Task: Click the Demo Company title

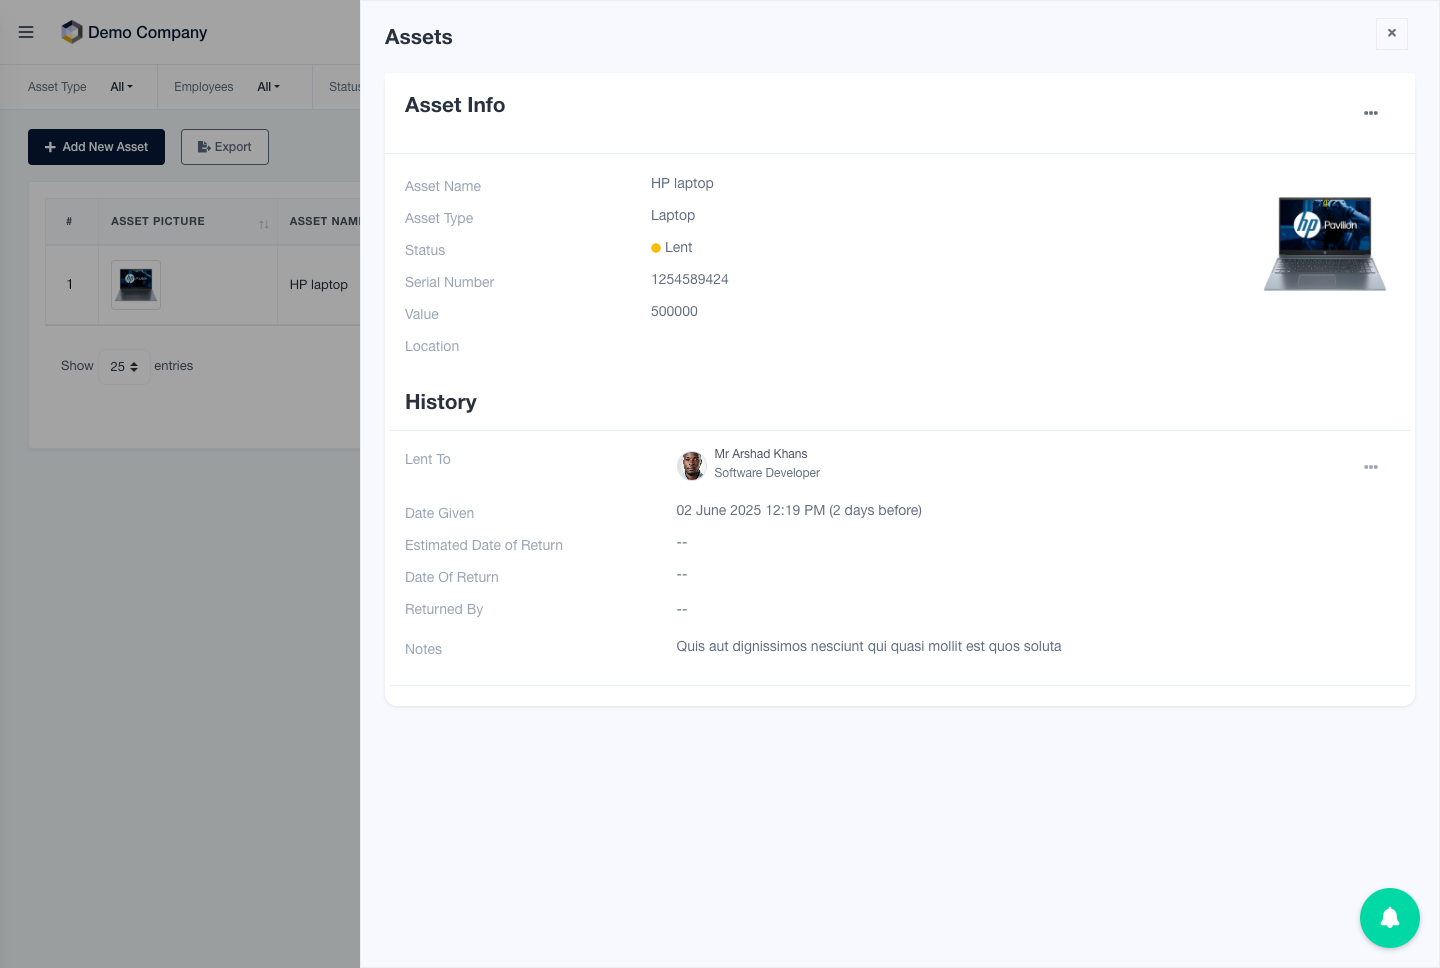Action: tap(148, 32)
